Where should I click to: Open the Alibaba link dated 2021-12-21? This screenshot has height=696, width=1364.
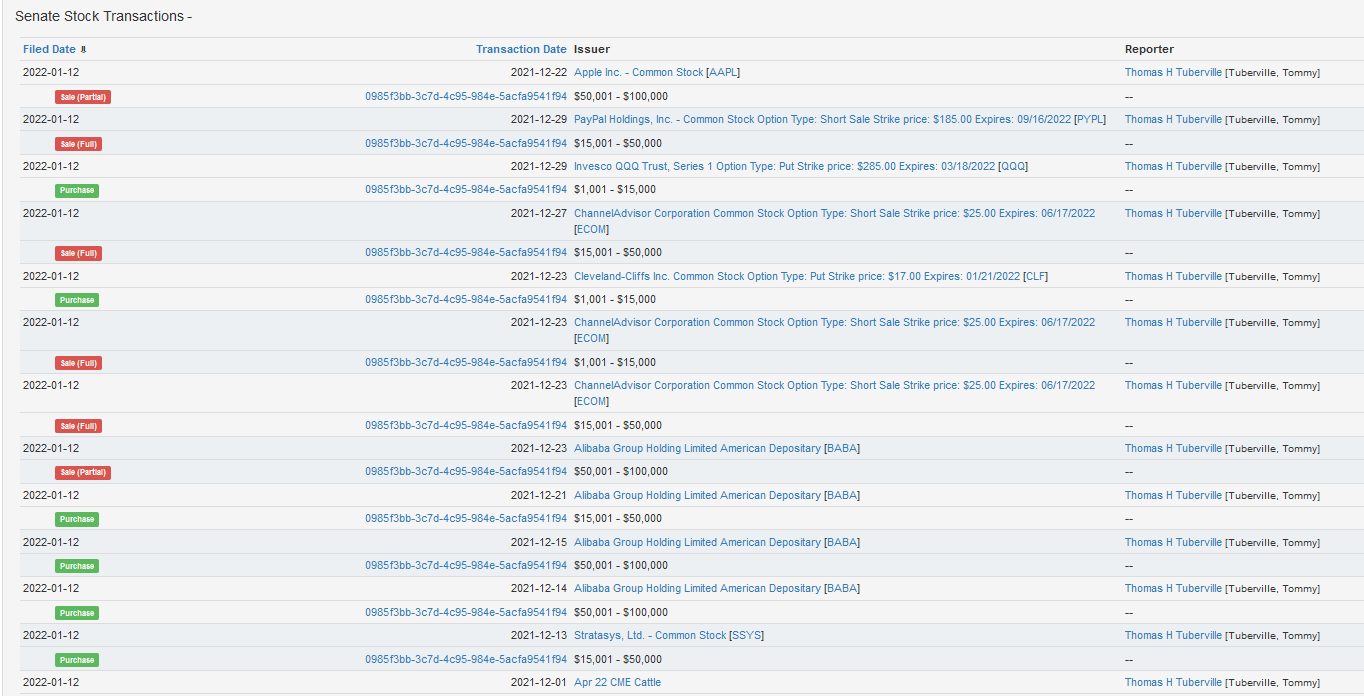point(697,495)
